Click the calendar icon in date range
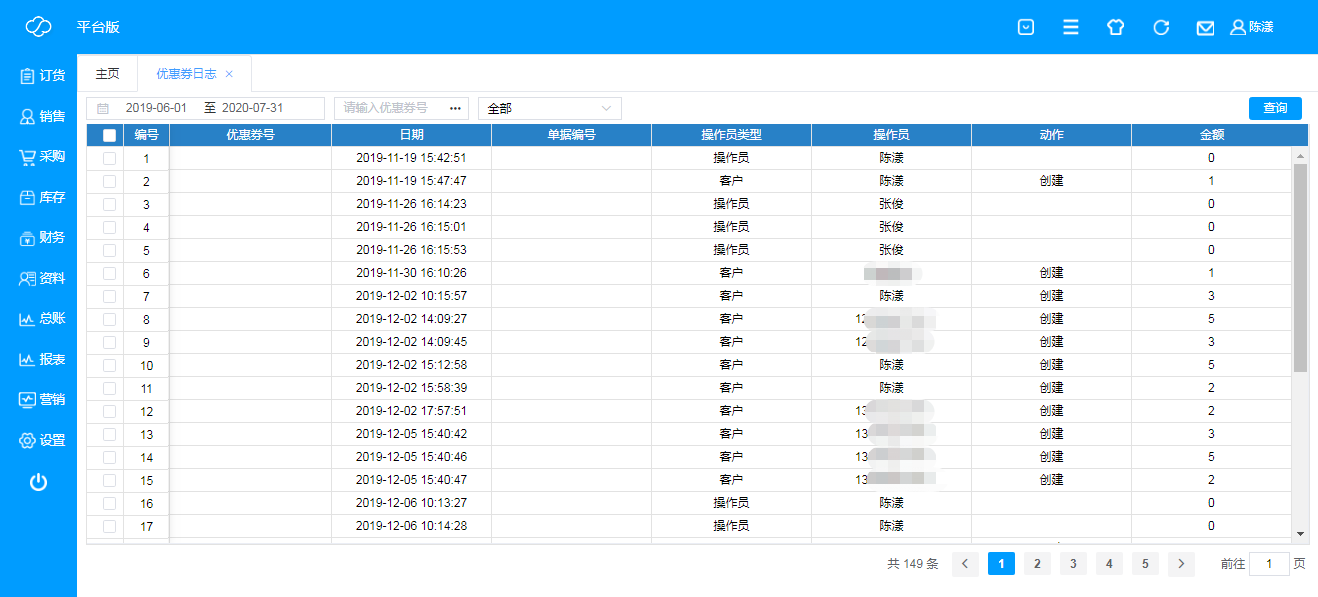Image resolution: width=1318 pixels, height=597 pixels. [103, 108]
